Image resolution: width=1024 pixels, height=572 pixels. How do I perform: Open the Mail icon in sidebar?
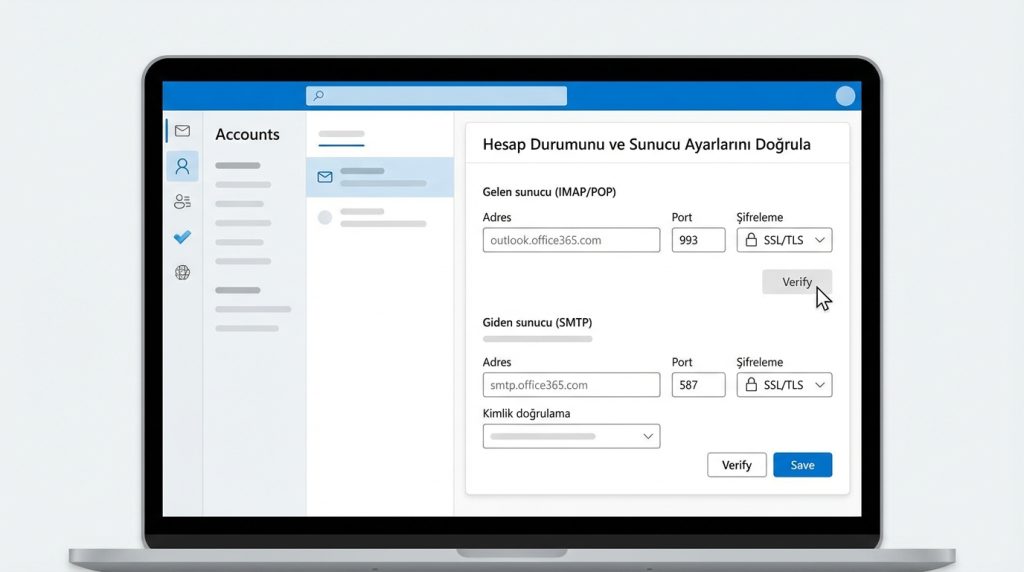click(182, 131)
